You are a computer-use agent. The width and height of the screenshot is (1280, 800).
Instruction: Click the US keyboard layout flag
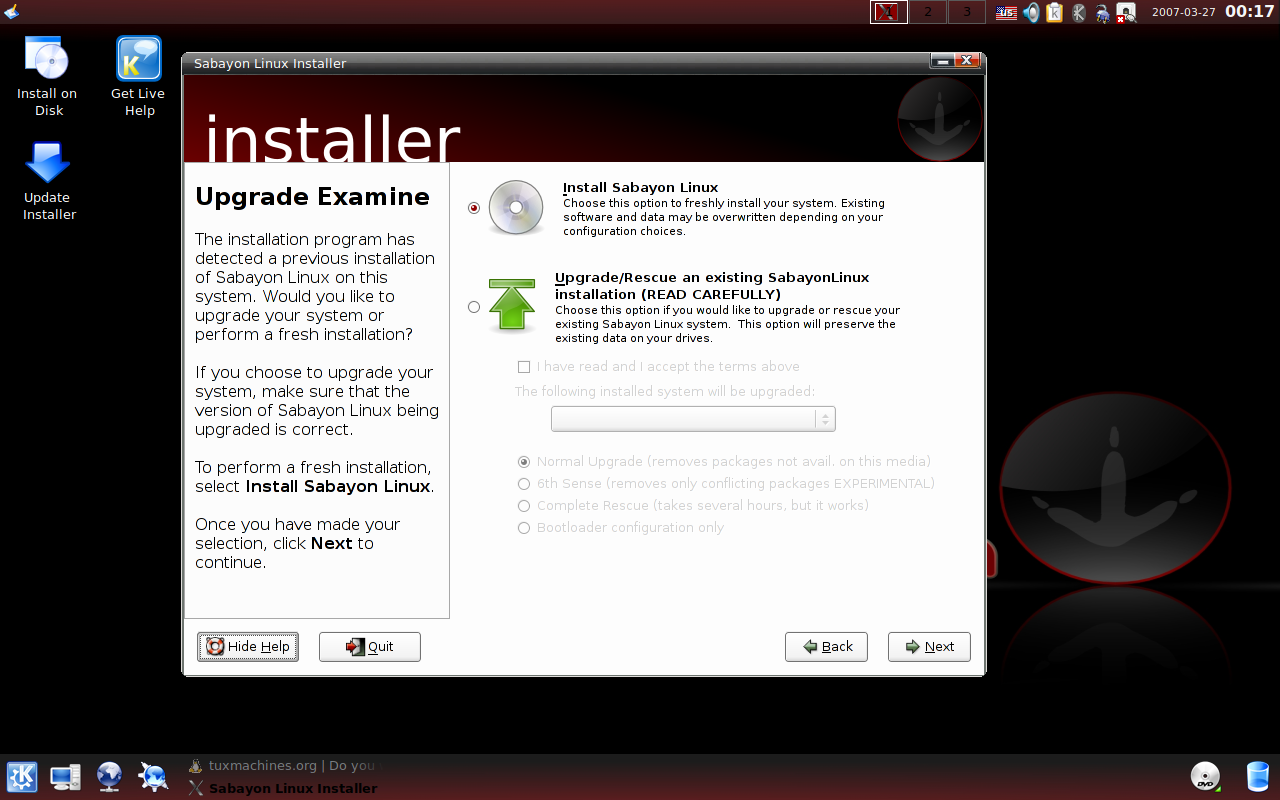click(1006, 13)
